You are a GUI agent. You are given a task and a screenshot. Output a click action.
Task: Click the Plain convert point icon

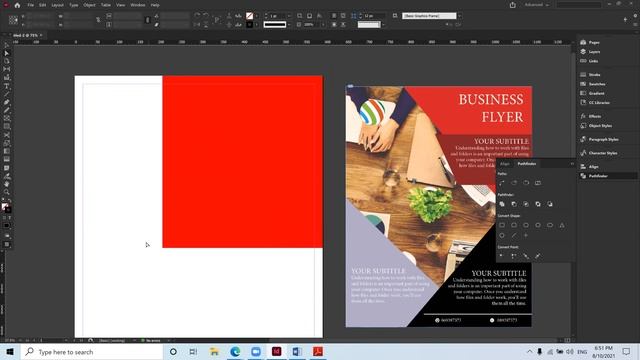click(x=502, y=256)
